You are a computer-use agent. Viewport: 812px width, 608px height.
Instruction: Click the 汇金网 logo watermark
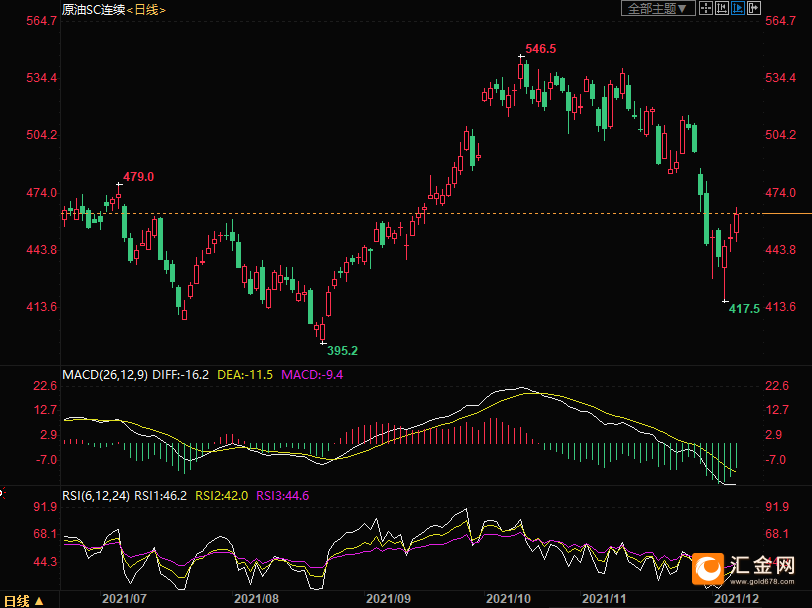(745, 568)
